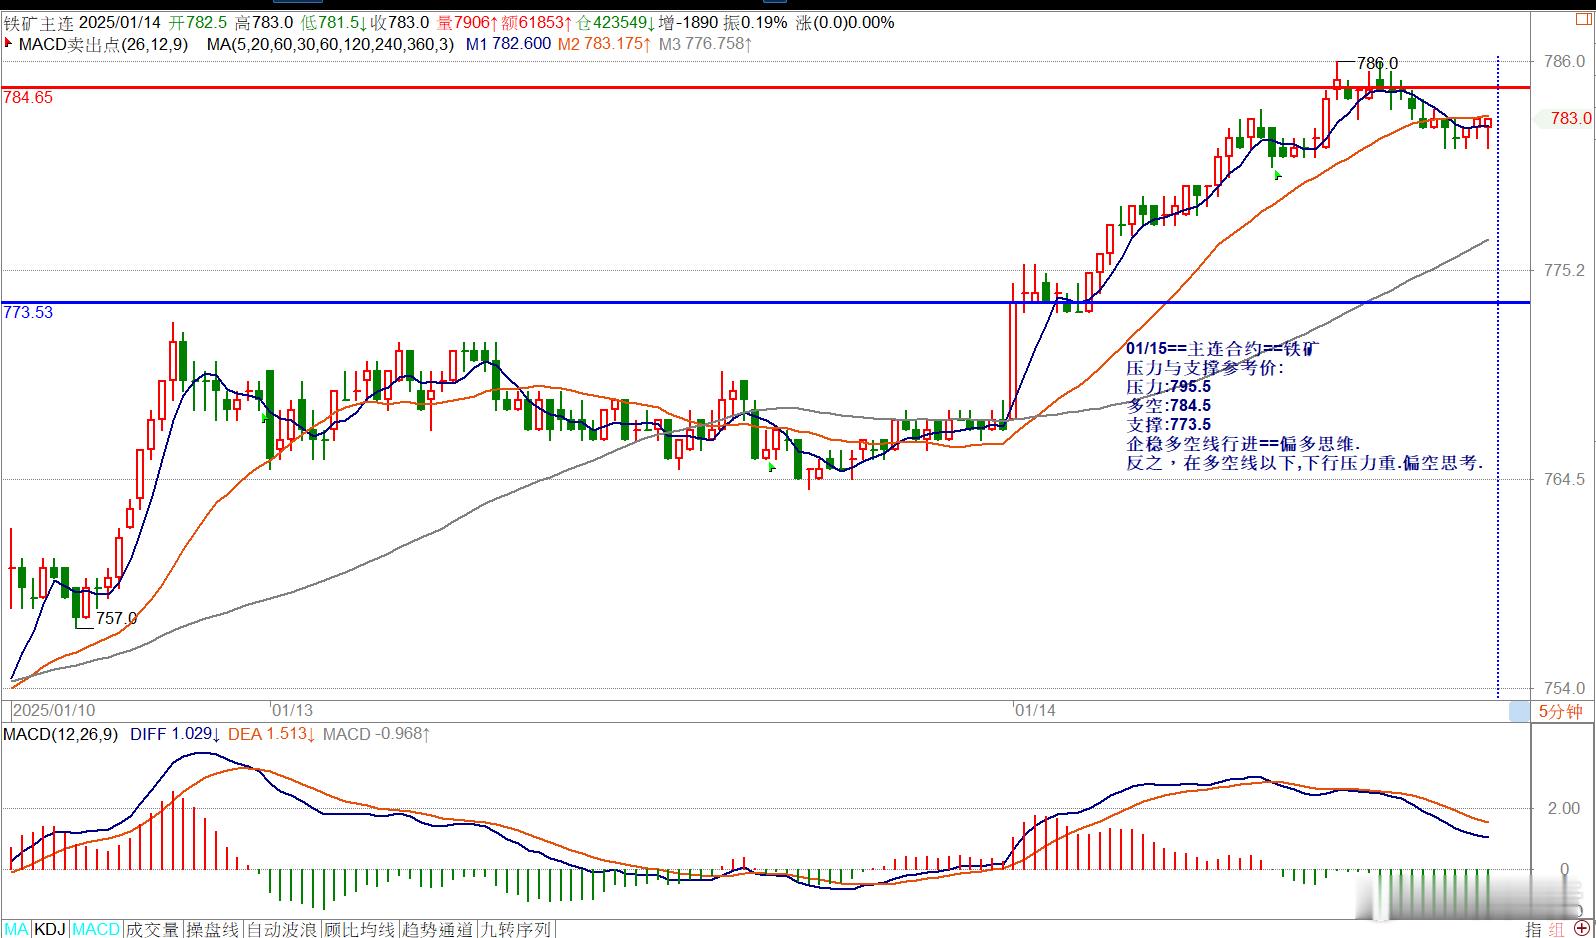Click the 01/13 date label on axis
The image size is (1596, 938).
tap(292, 710)
